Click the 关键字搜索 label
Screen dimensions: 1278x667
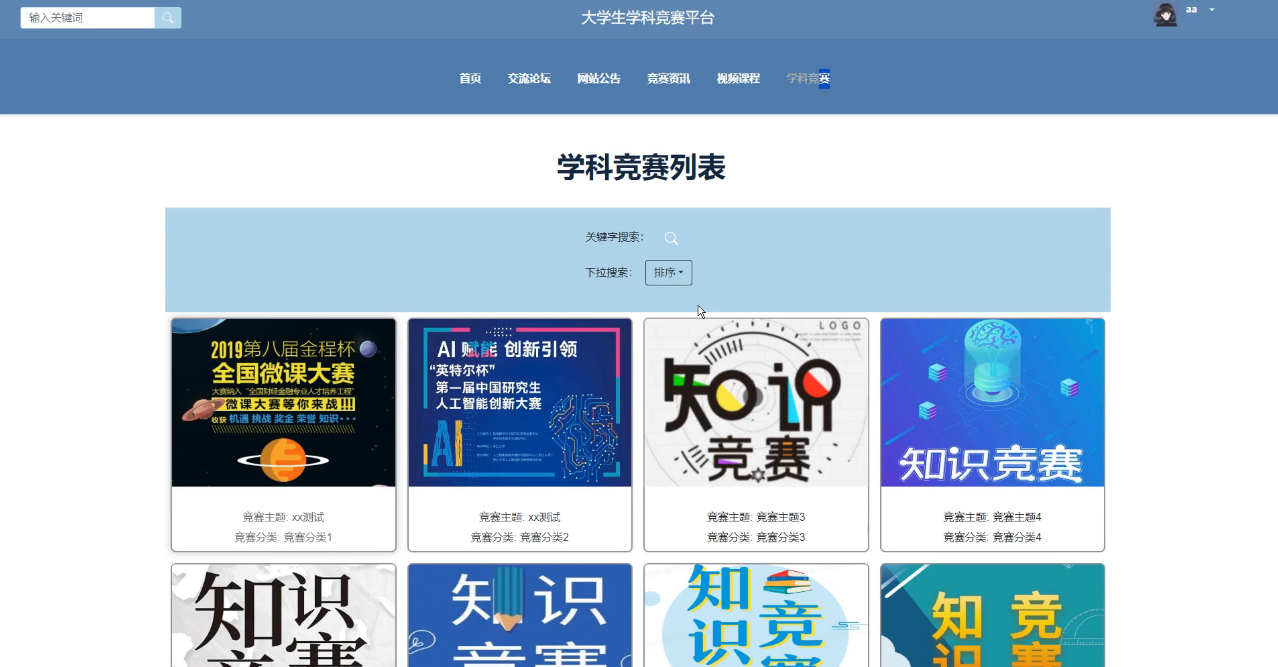(x=615, y=237)
